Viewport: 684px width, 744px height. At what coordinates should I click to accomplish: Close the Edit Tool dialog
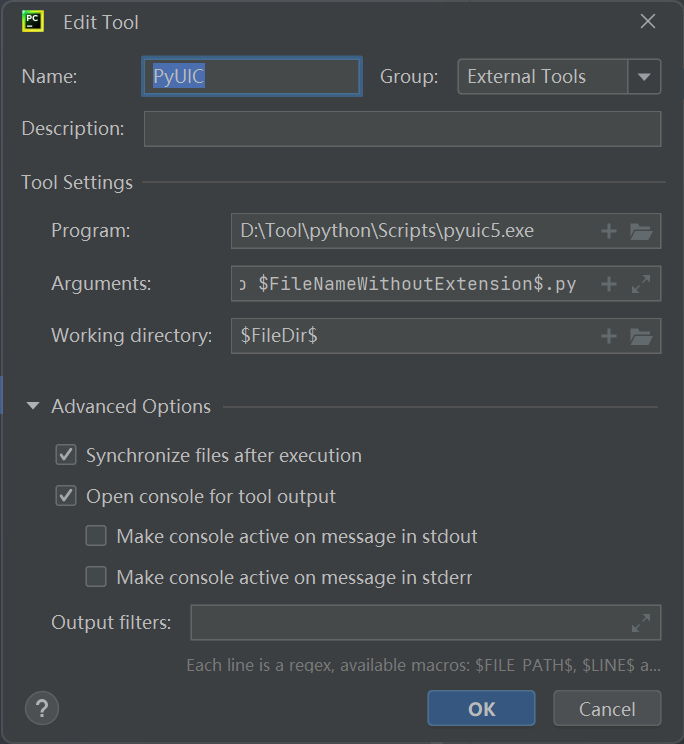pos(648,22)
